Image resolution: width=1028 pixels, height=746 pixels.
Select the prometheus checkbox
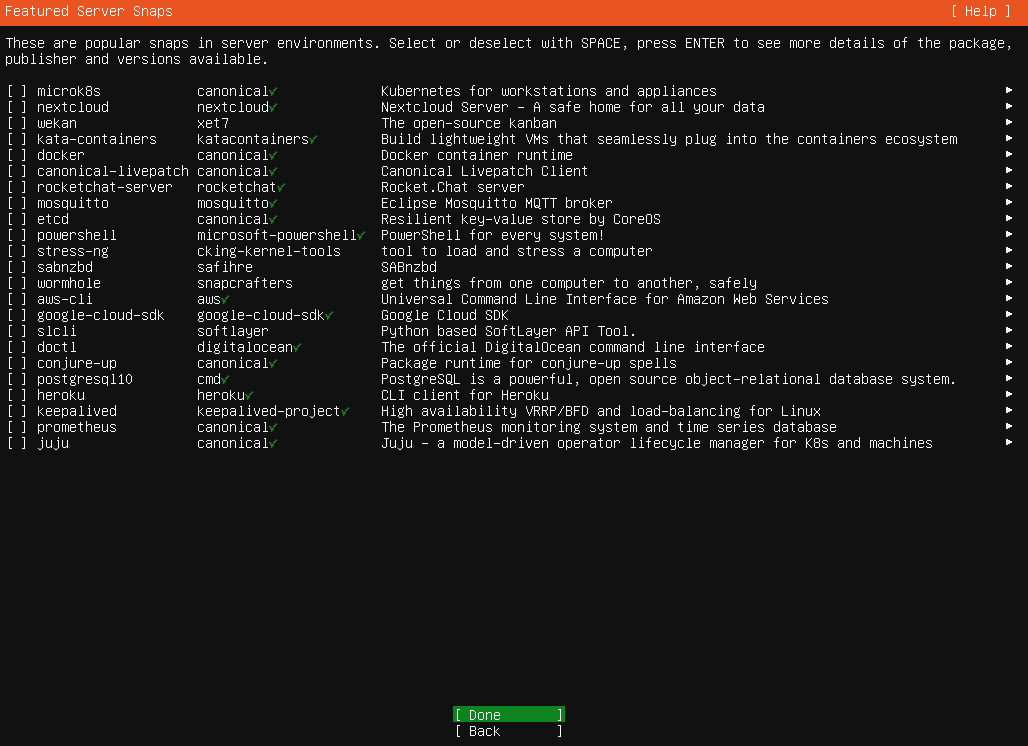pos(17,427)
